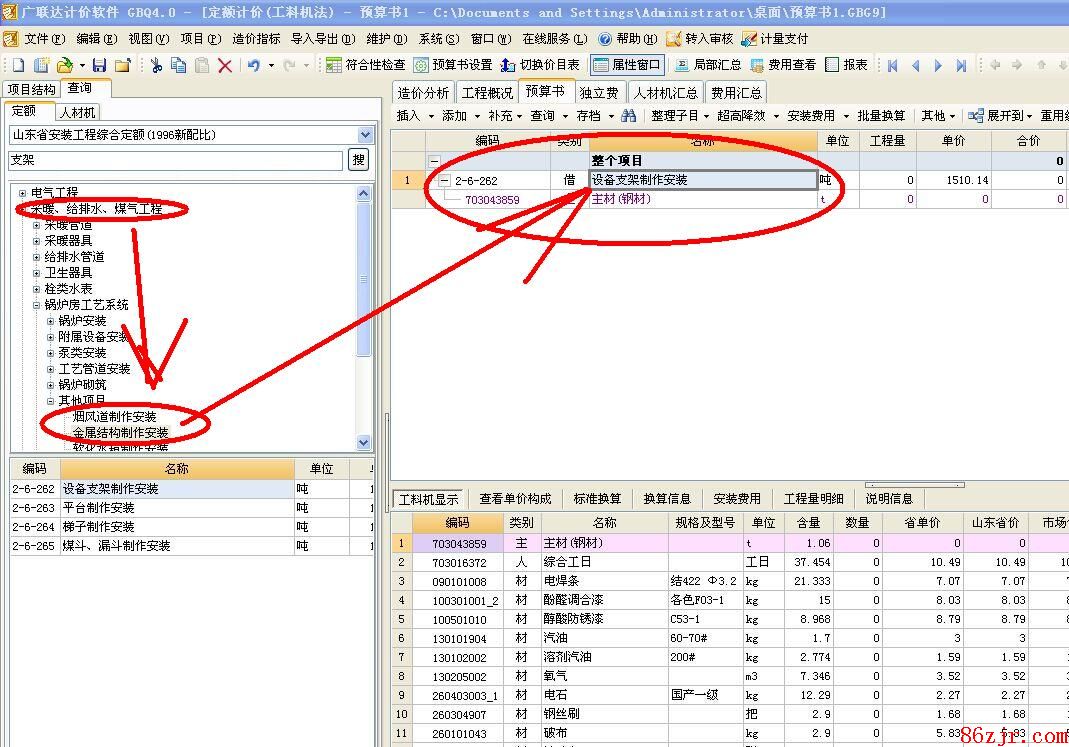Select 金属结构制作安装 in the tree

pos(120,433)
